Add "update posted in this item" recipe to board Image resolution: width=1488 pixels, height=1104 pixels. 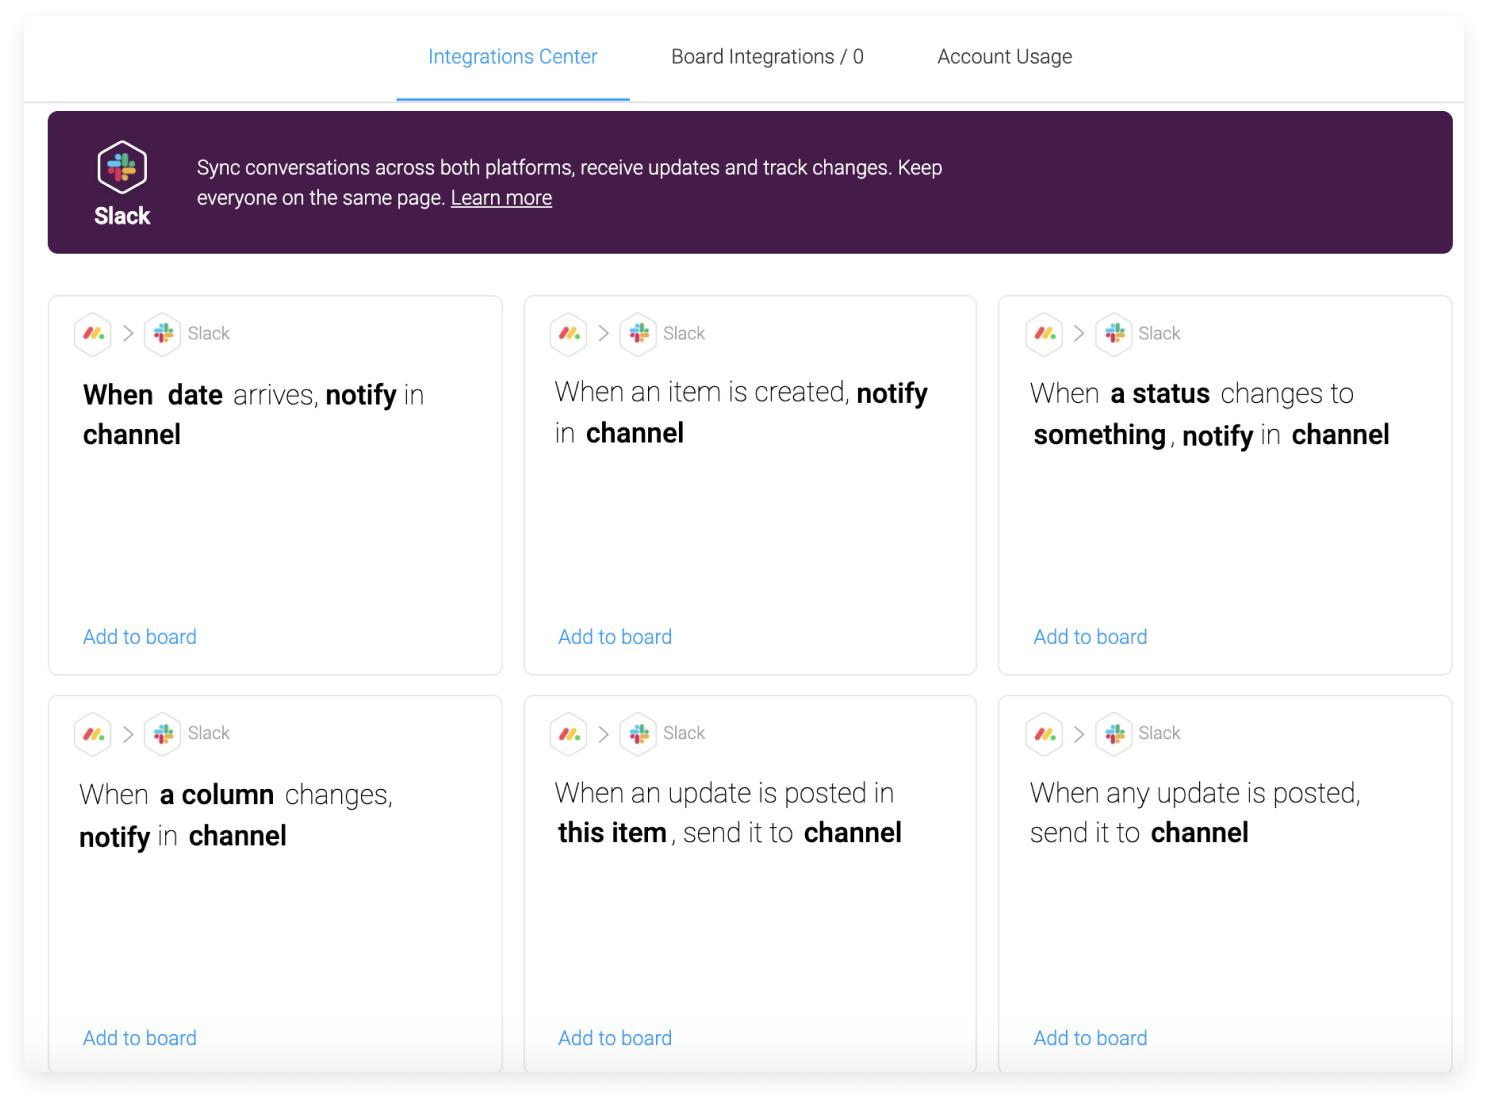click(x=615, y=1038)
